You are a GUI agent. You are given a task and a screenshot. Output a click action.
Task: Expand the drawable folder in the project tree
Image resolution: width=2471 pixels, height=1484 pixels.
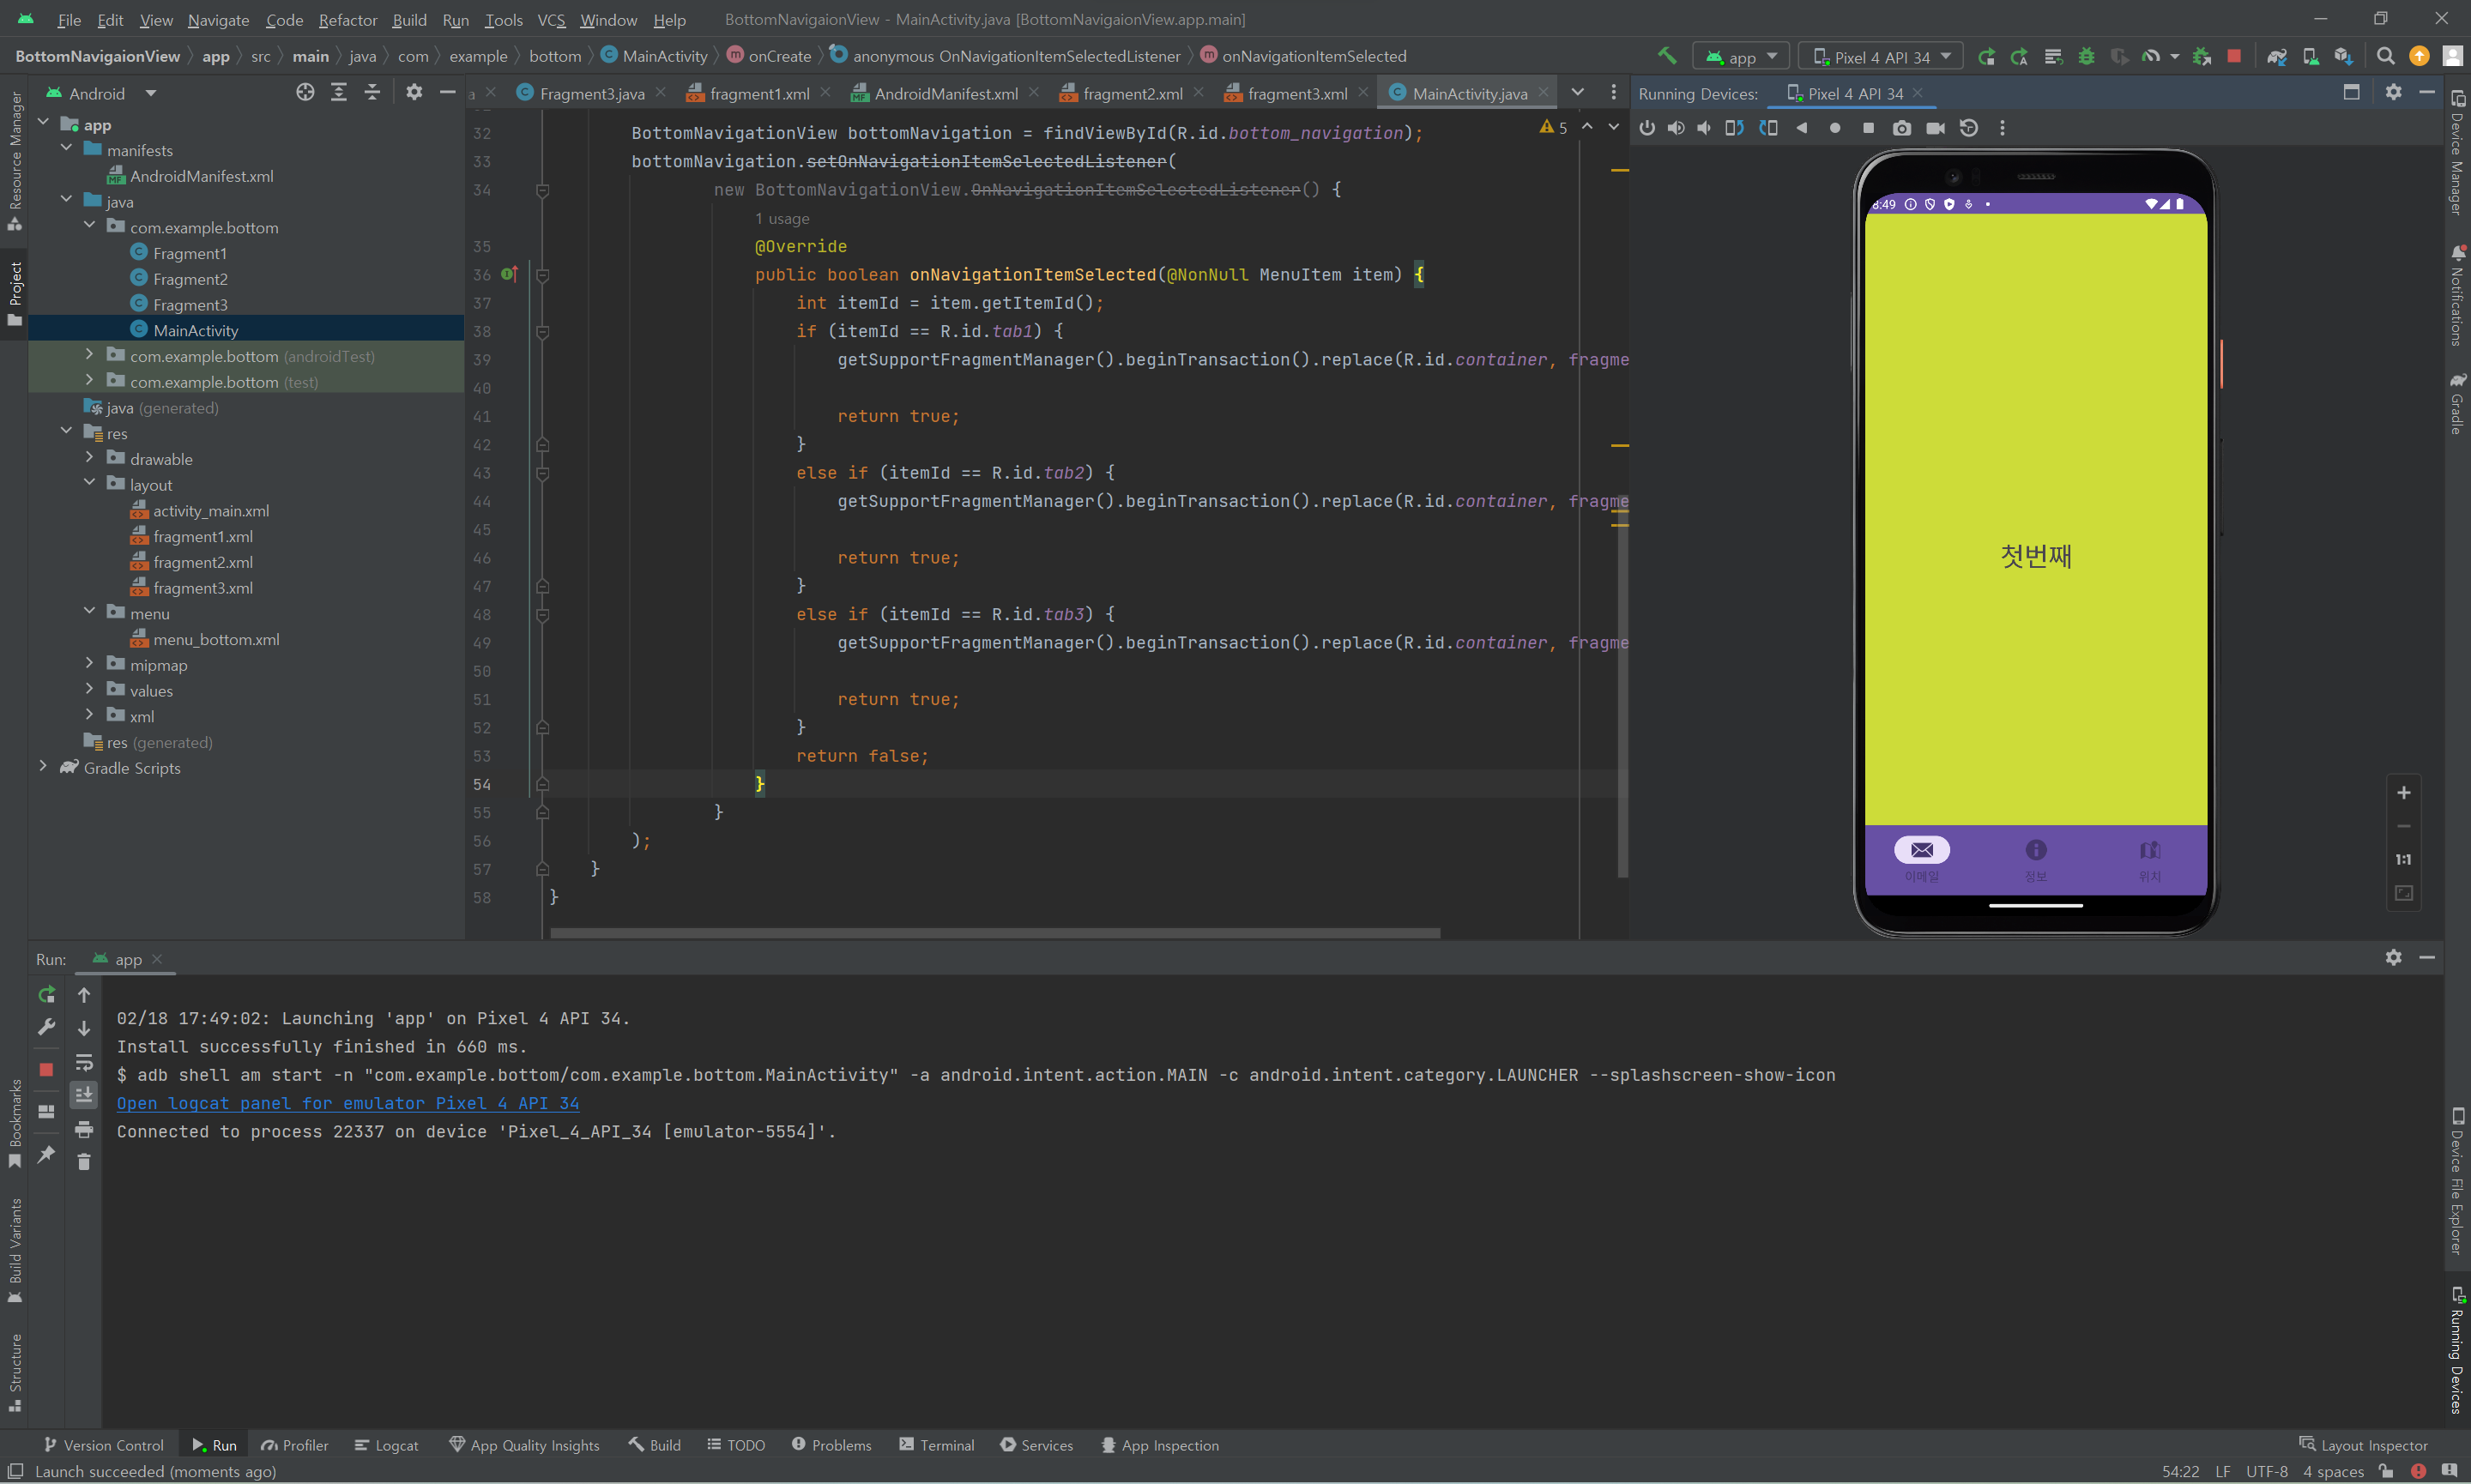(89, 458)
